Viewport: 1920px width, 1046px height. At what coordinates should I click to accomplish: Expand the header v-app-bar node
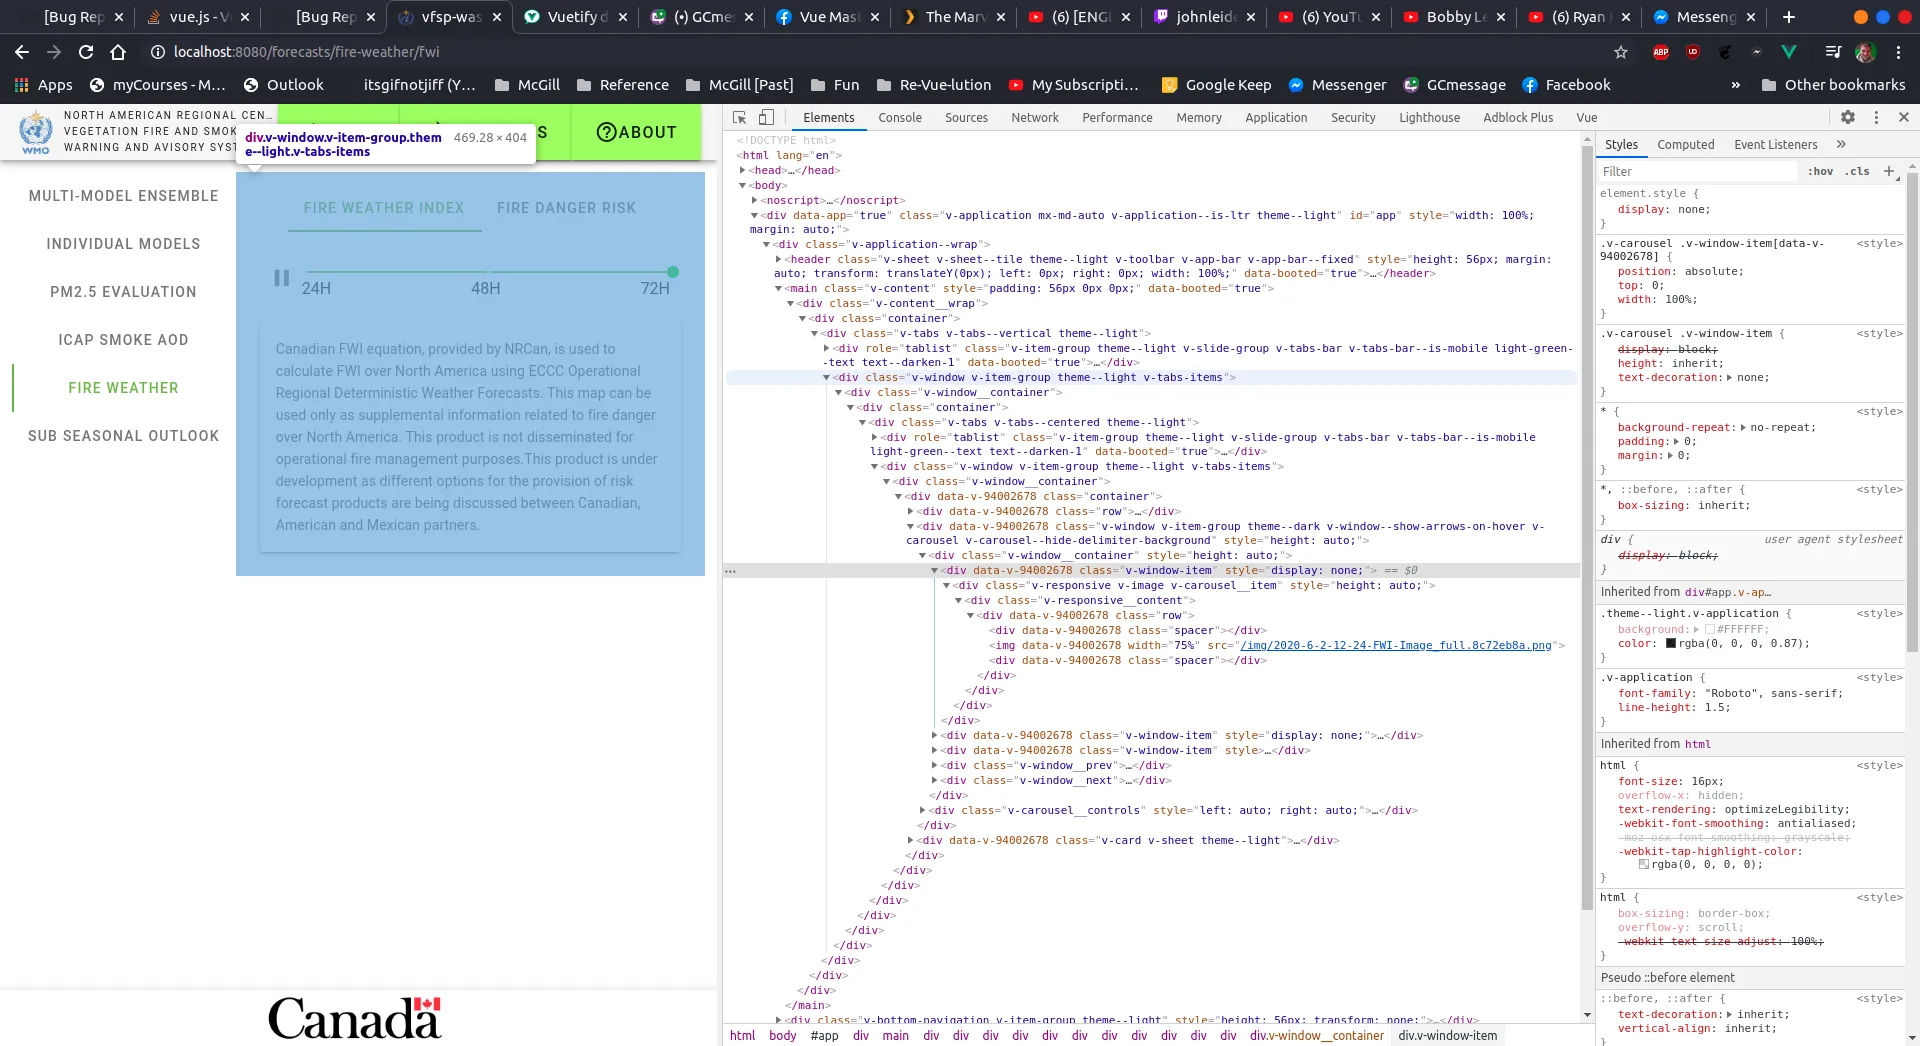click(779, 259)
